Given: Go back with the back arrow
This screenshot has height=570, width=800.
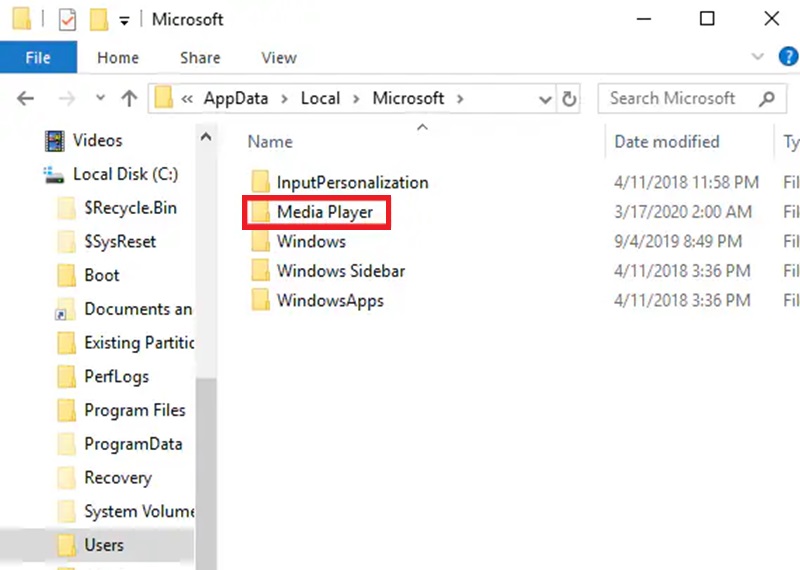Looking at the screenshot, I should tap(25, 98).
